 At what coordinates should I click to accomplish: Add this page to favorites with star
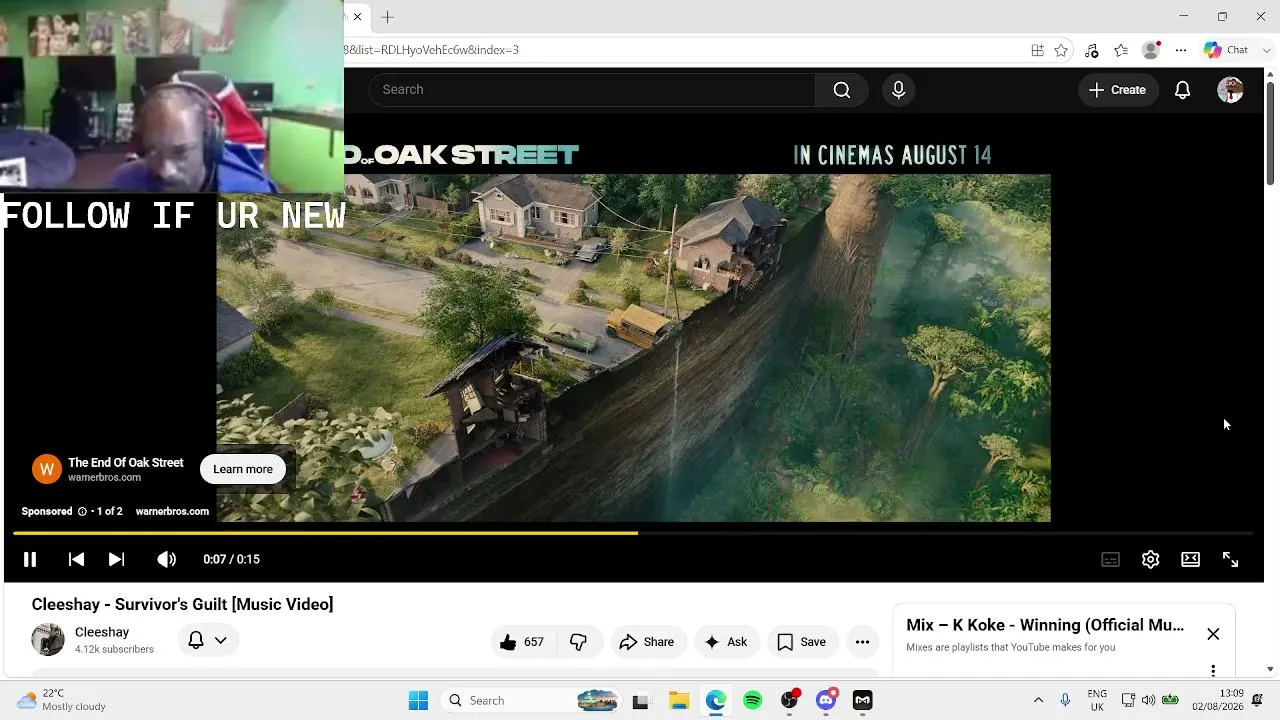tap(1061, 50)
